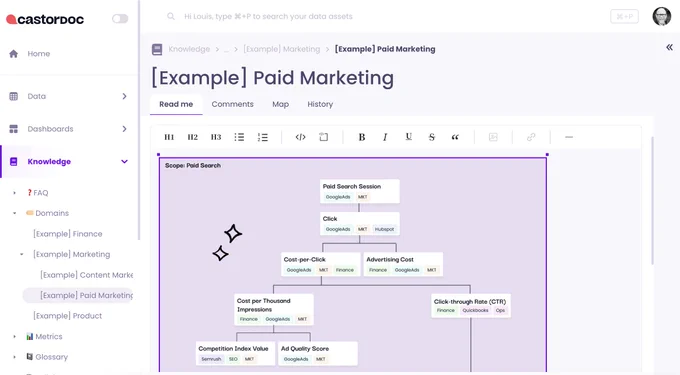
Task: Open [Example] Content Marketing page
Action: click(x=86, y=275)
